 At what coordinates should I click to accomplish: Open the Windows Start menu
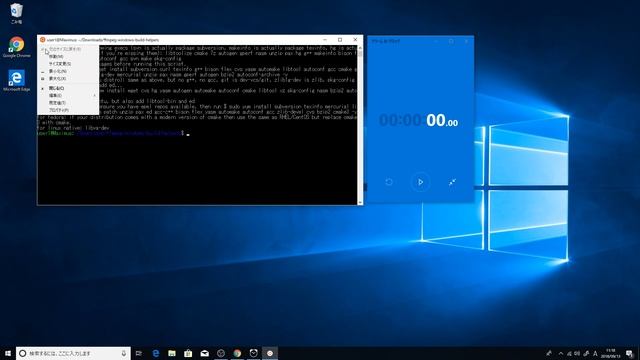click(8, 353)
